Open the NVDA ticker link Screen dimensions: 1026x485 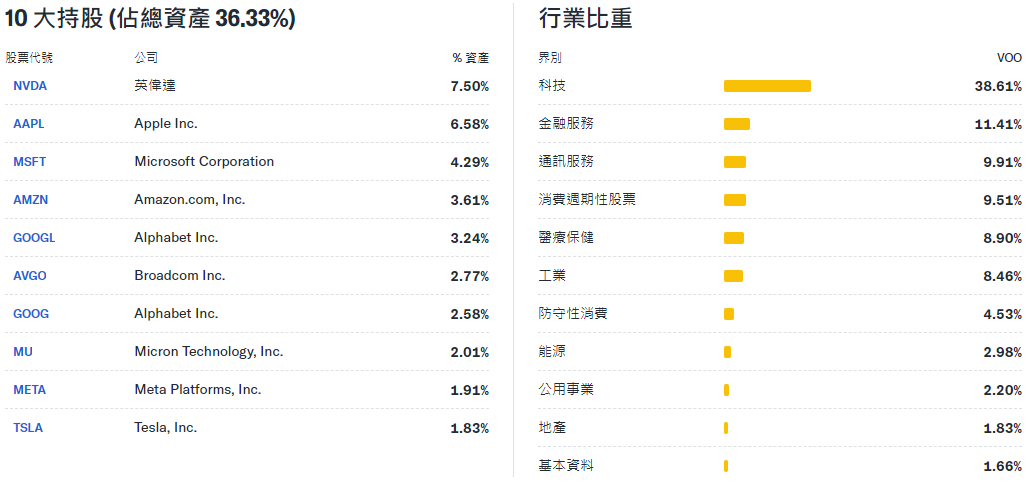click(x=30, y=86)
